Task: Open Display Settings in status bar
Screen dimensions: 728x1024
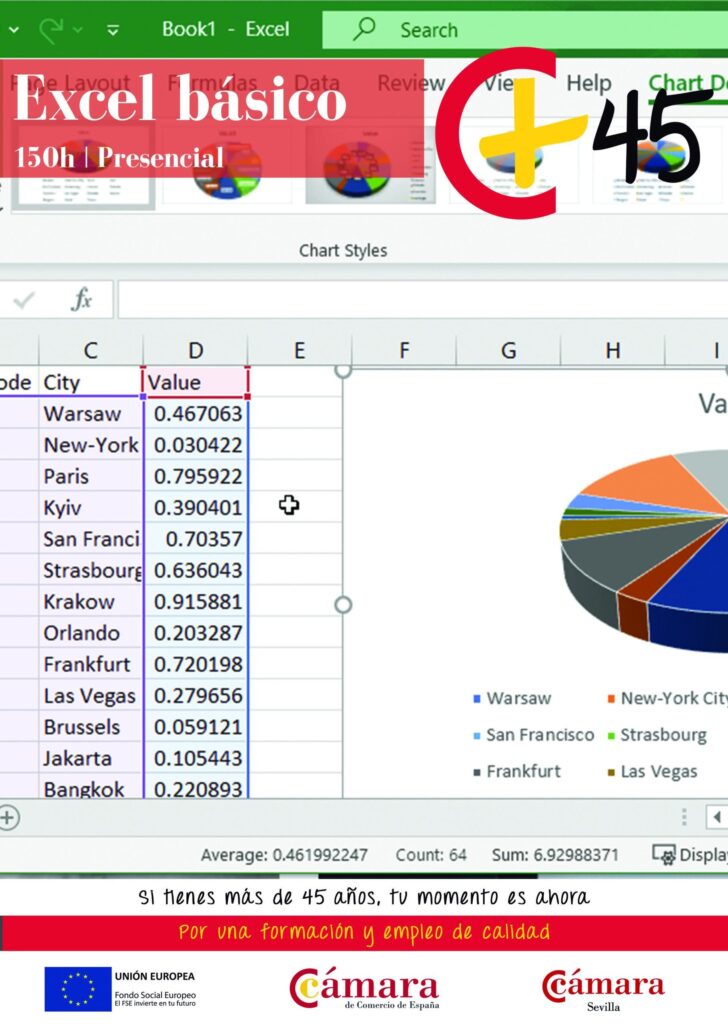Action: click(x=688, y=855)
